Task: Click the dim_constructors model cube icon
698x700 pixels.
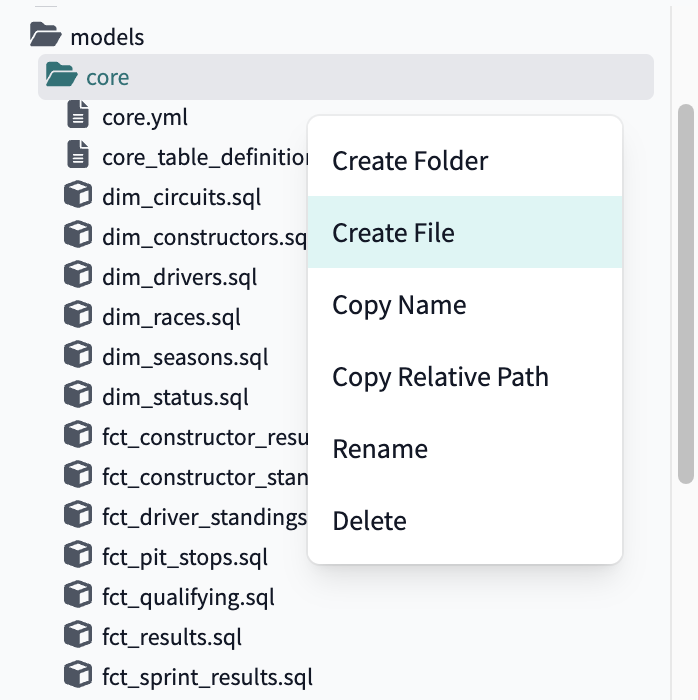Action: tap(78, 234)
